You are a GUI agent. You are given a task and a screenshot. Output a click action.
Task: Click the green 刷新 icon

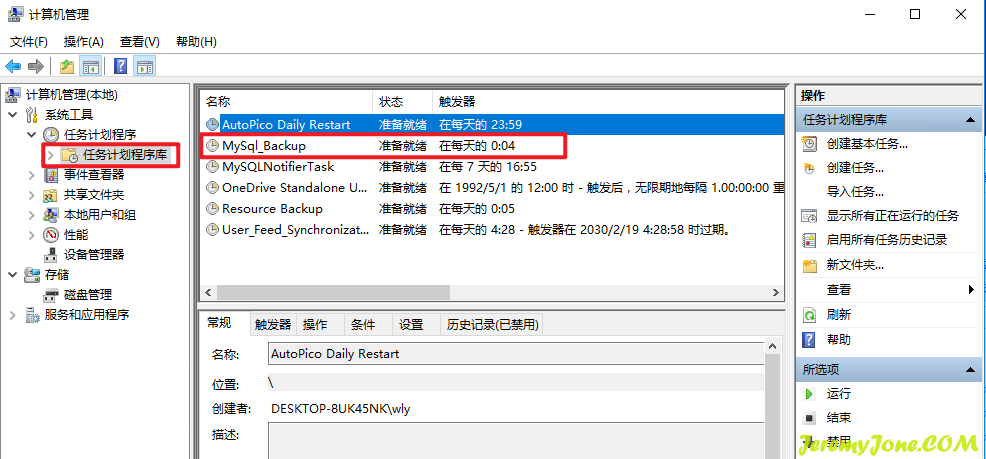(809, 314)
